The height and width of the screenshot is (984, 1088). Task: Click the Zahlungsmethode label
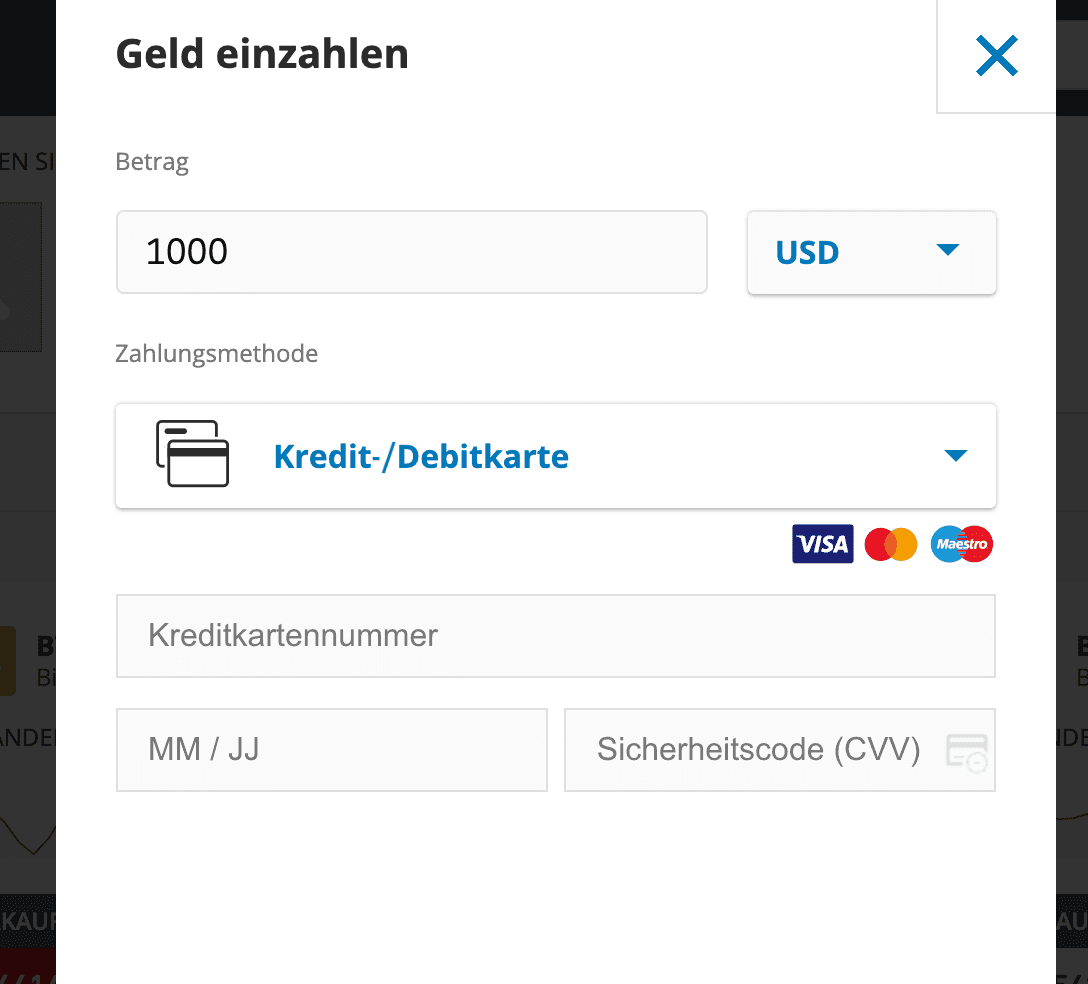point(217,354)
